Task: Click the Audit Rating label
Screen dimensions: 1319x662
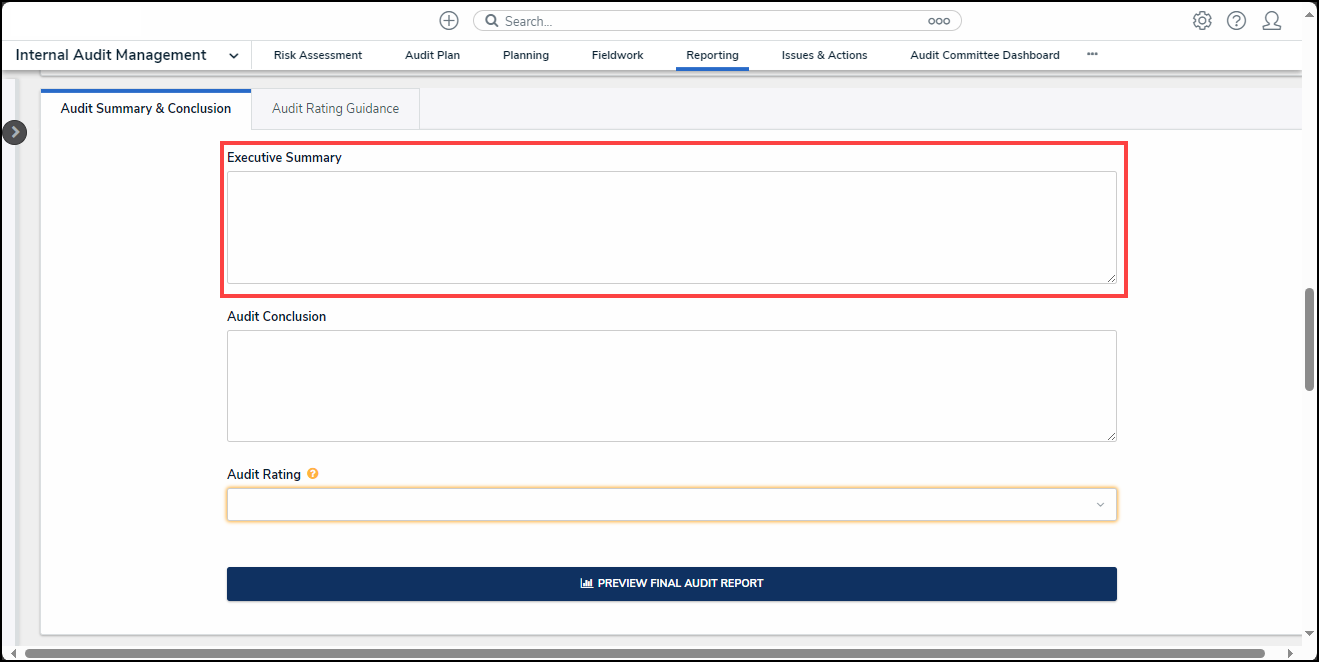Action: (x=264, y=474)
